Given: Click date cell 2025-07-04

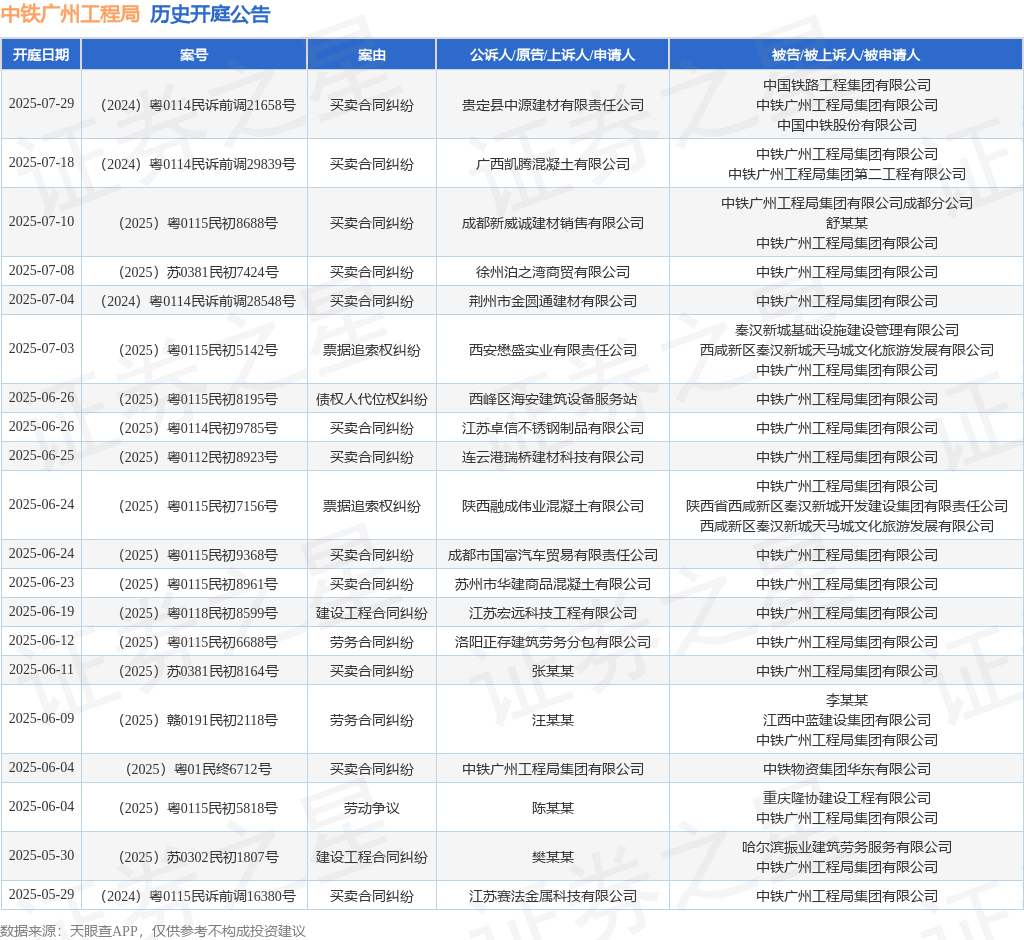Looking at the screenshot, I should pyautogui.click(x=41, y=299).
